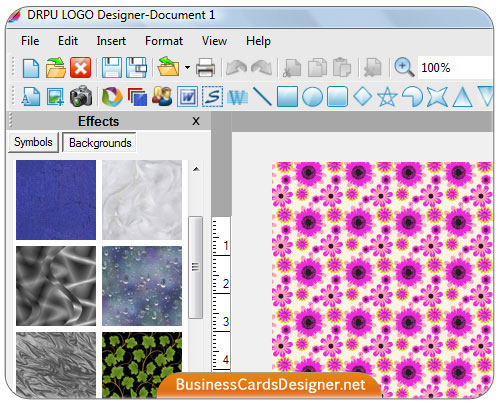Click the zoom magnifier icon
The image size is (500, 405).
coord(404,68)
